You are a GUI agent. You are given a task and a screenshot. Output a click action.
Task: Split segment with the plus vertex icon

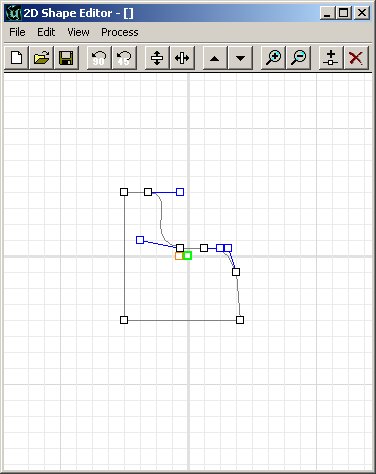pos(331,58)
